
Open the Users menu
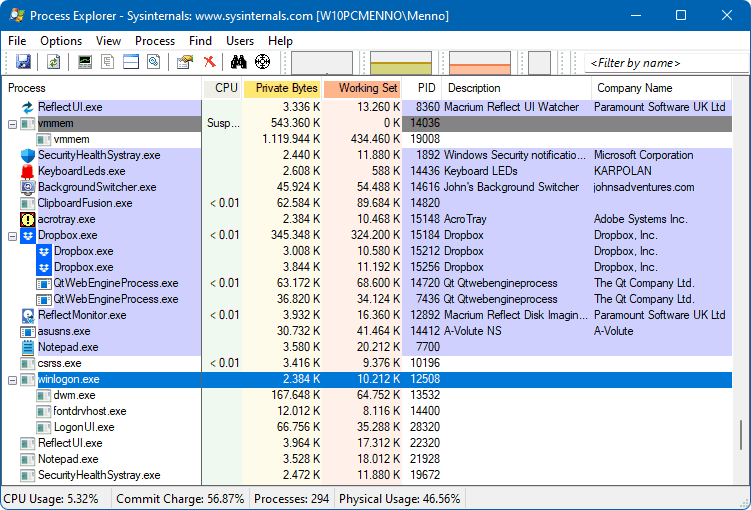pyautogui.click(x=239, y=41)
